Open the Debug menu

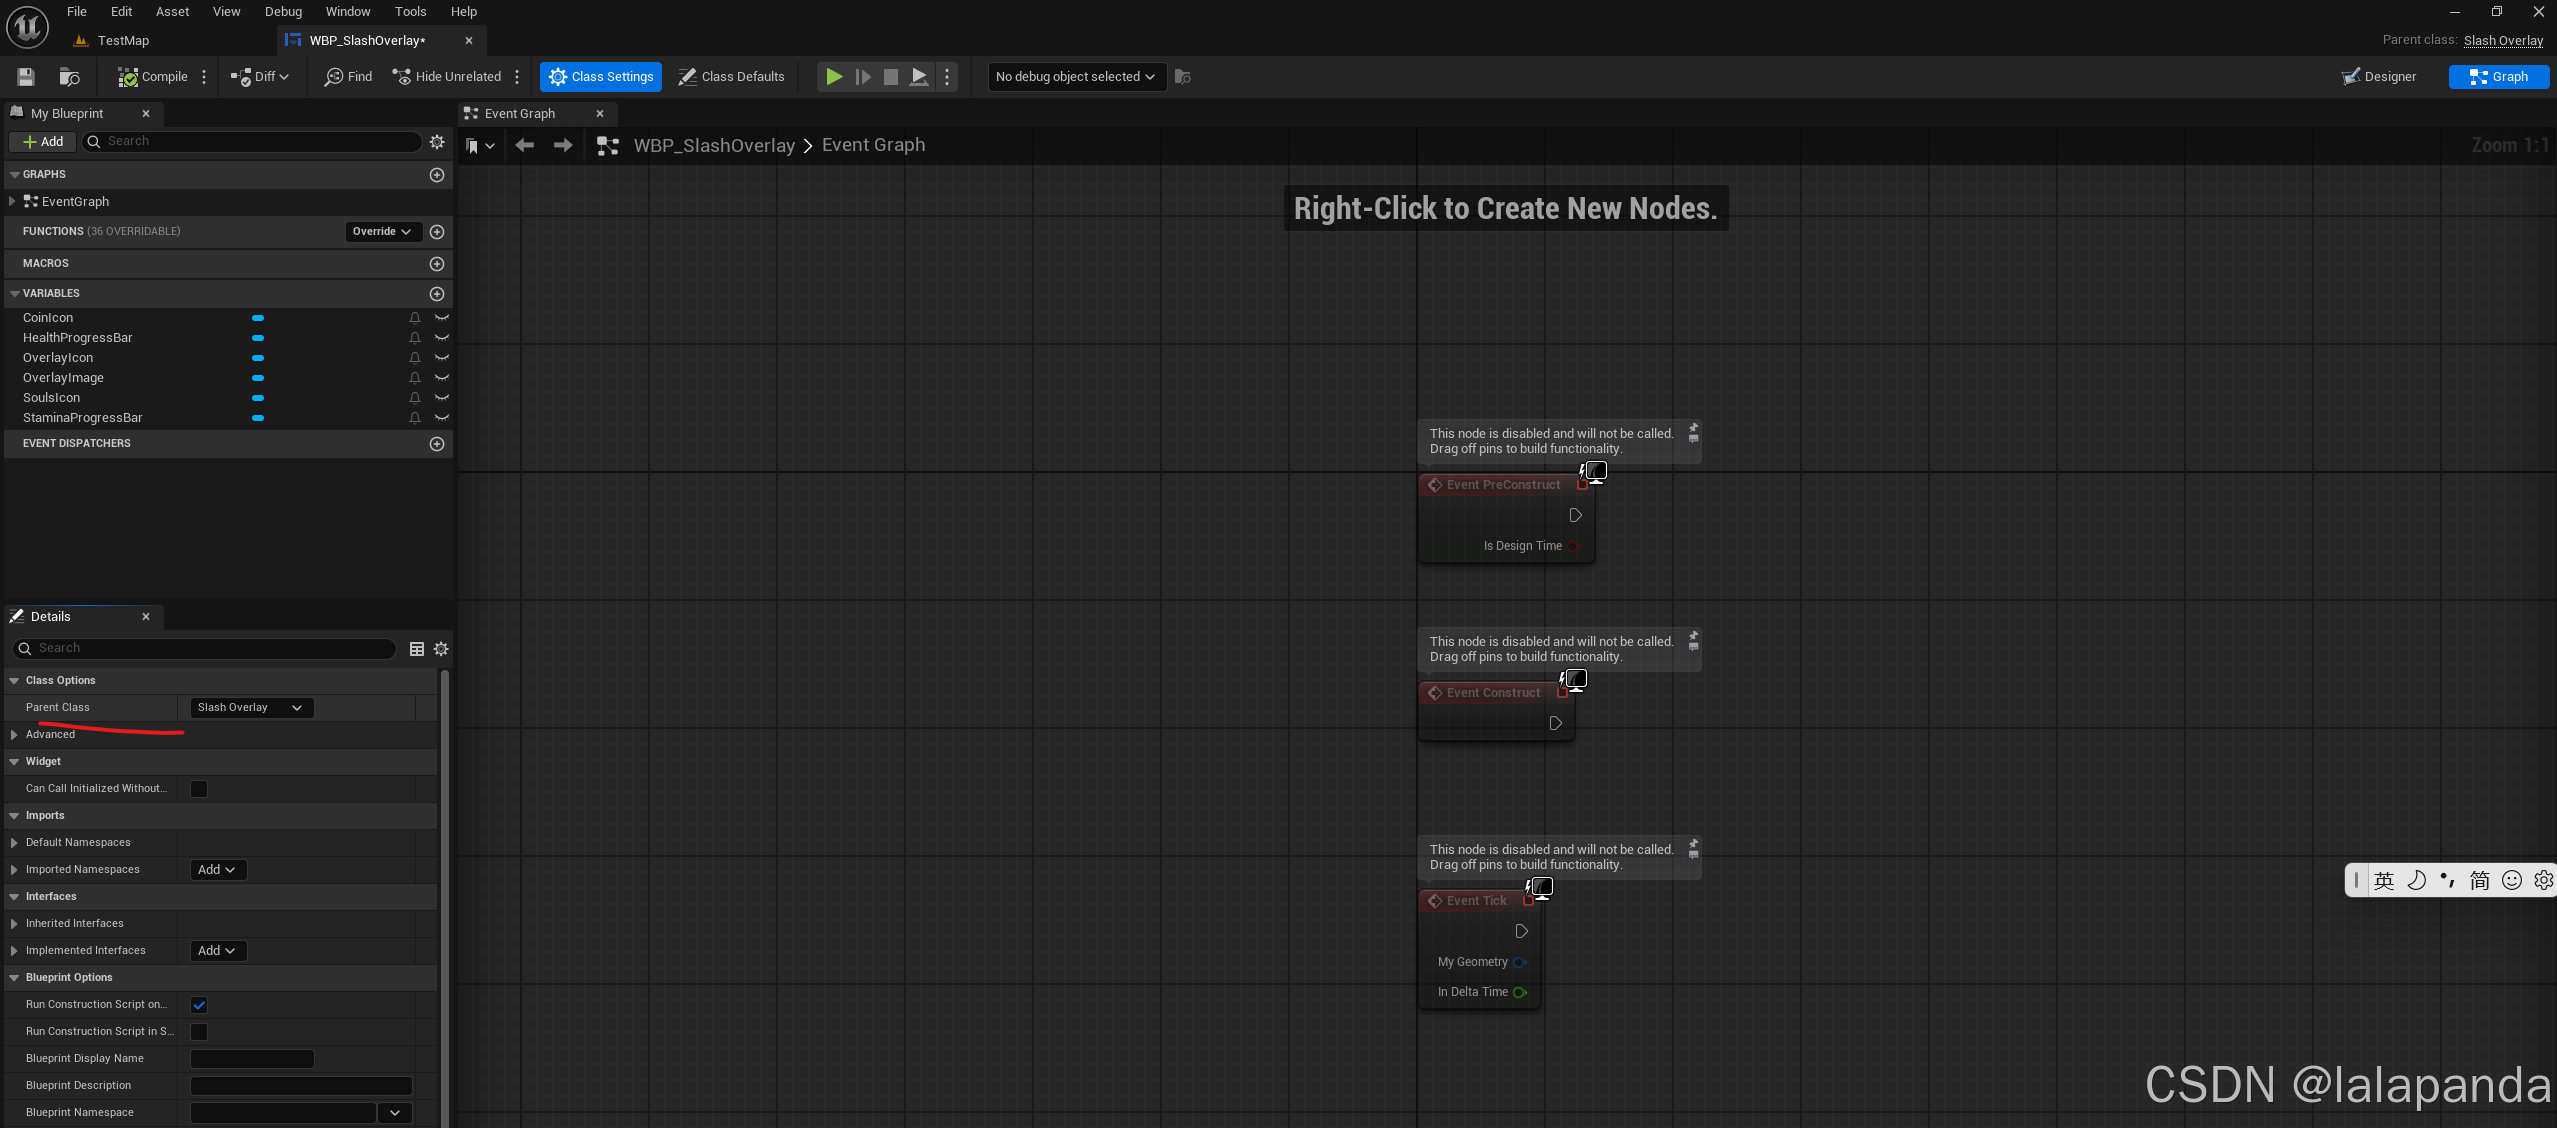click(283, 12)
